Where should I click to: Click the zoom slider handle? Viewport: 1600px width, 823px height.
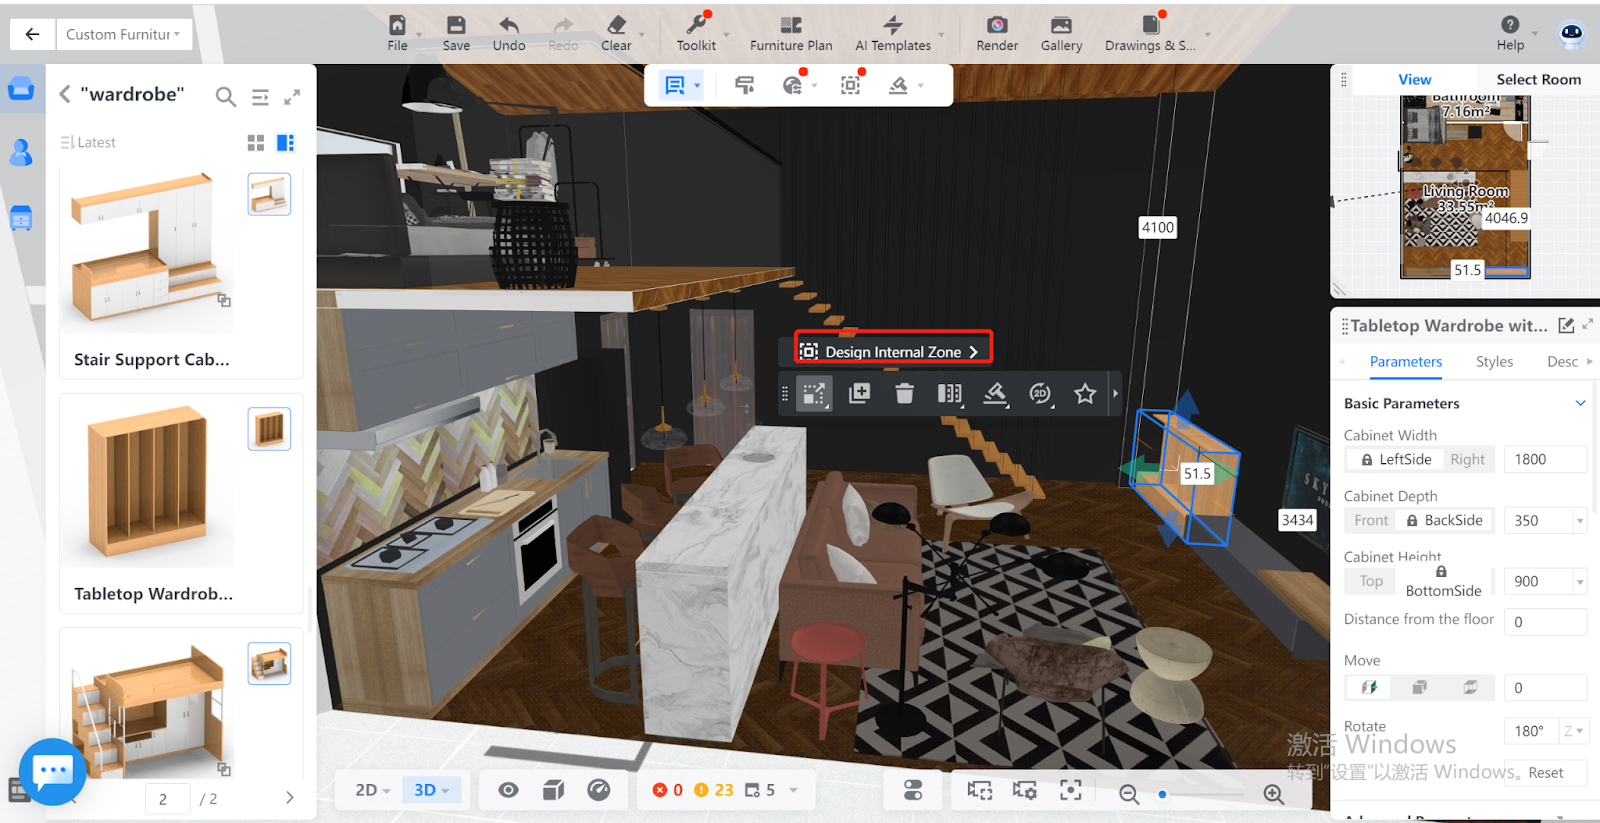click(x=1162, y=794)
